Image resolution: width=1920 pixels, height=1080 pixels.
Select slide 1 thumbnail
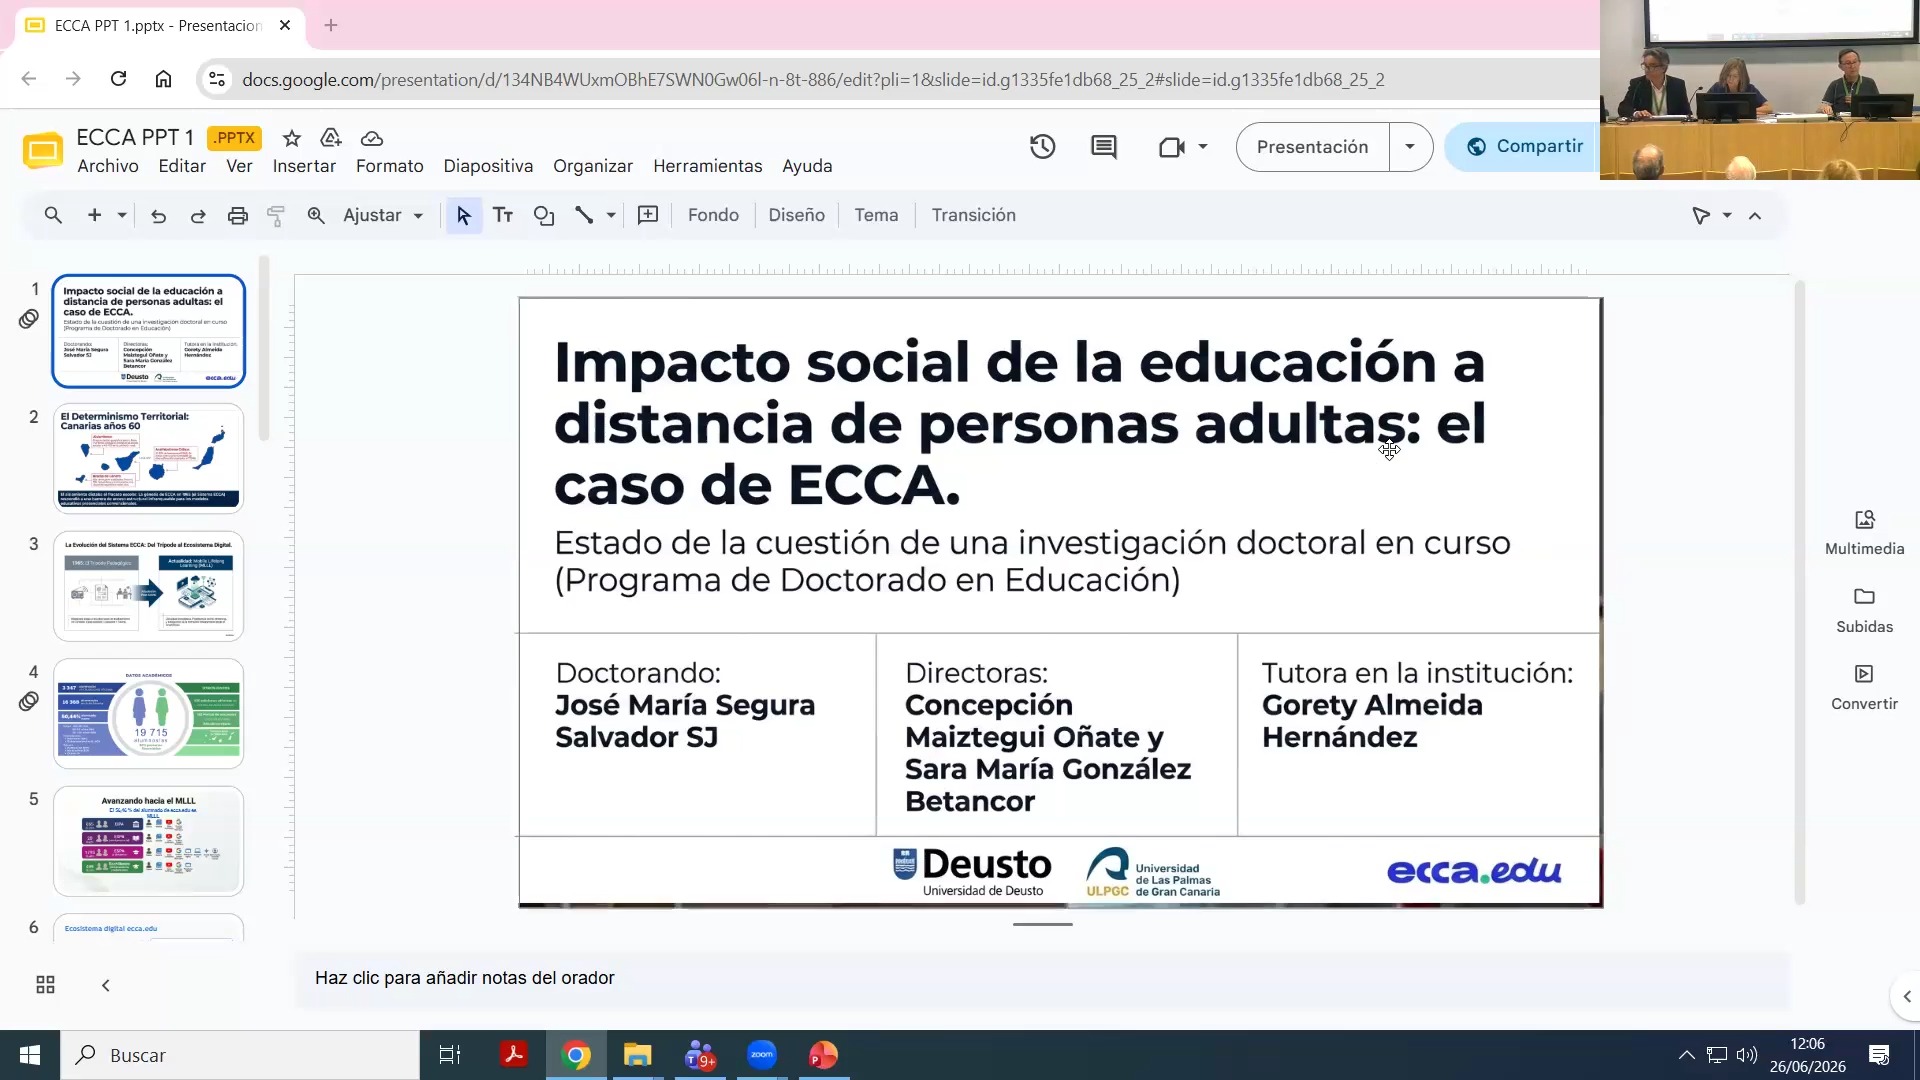(x=148, y=331)
